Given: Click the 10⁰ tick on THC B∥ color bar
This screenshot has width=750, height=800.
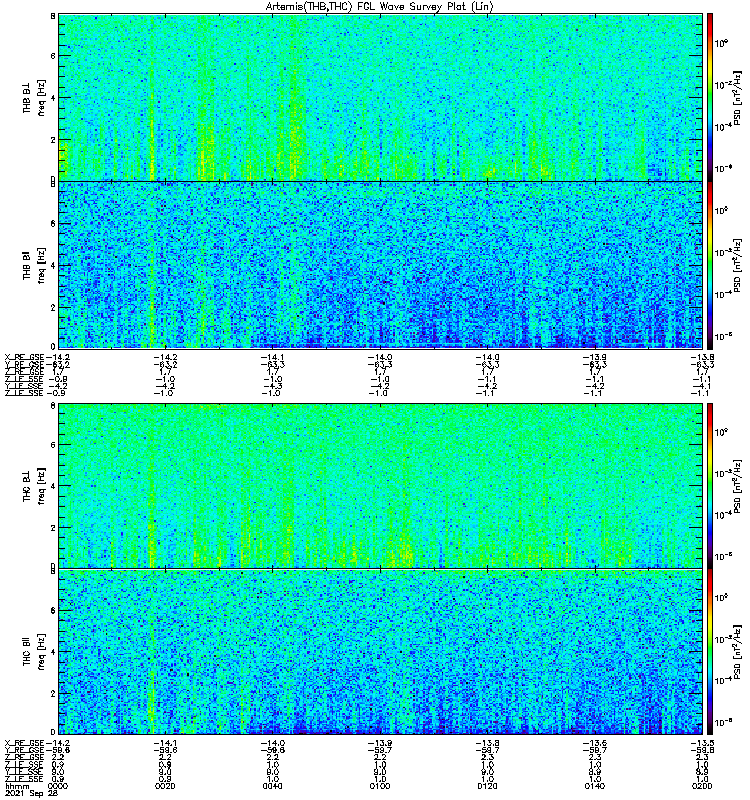Looking at the screenshot, I should 721,597.
